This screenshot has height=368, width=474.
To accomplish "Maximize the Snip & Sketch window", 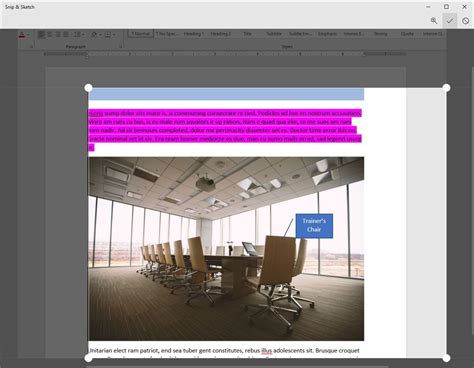I will pyautogui.click(x=446, y=7).
